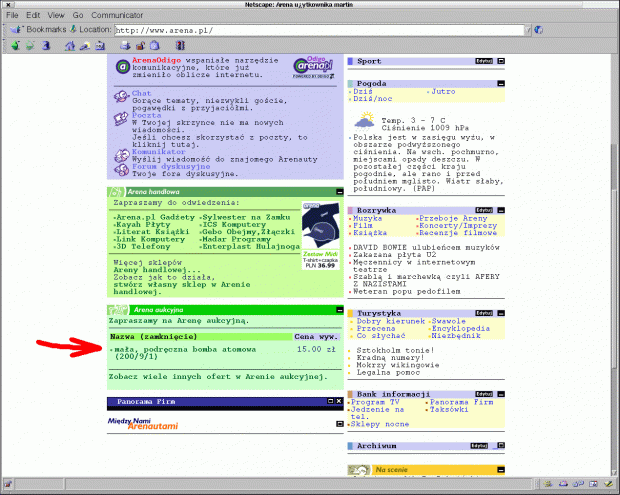
Task: Go to Home page icon
Action: pyautogui.click(x=70, y=45)
